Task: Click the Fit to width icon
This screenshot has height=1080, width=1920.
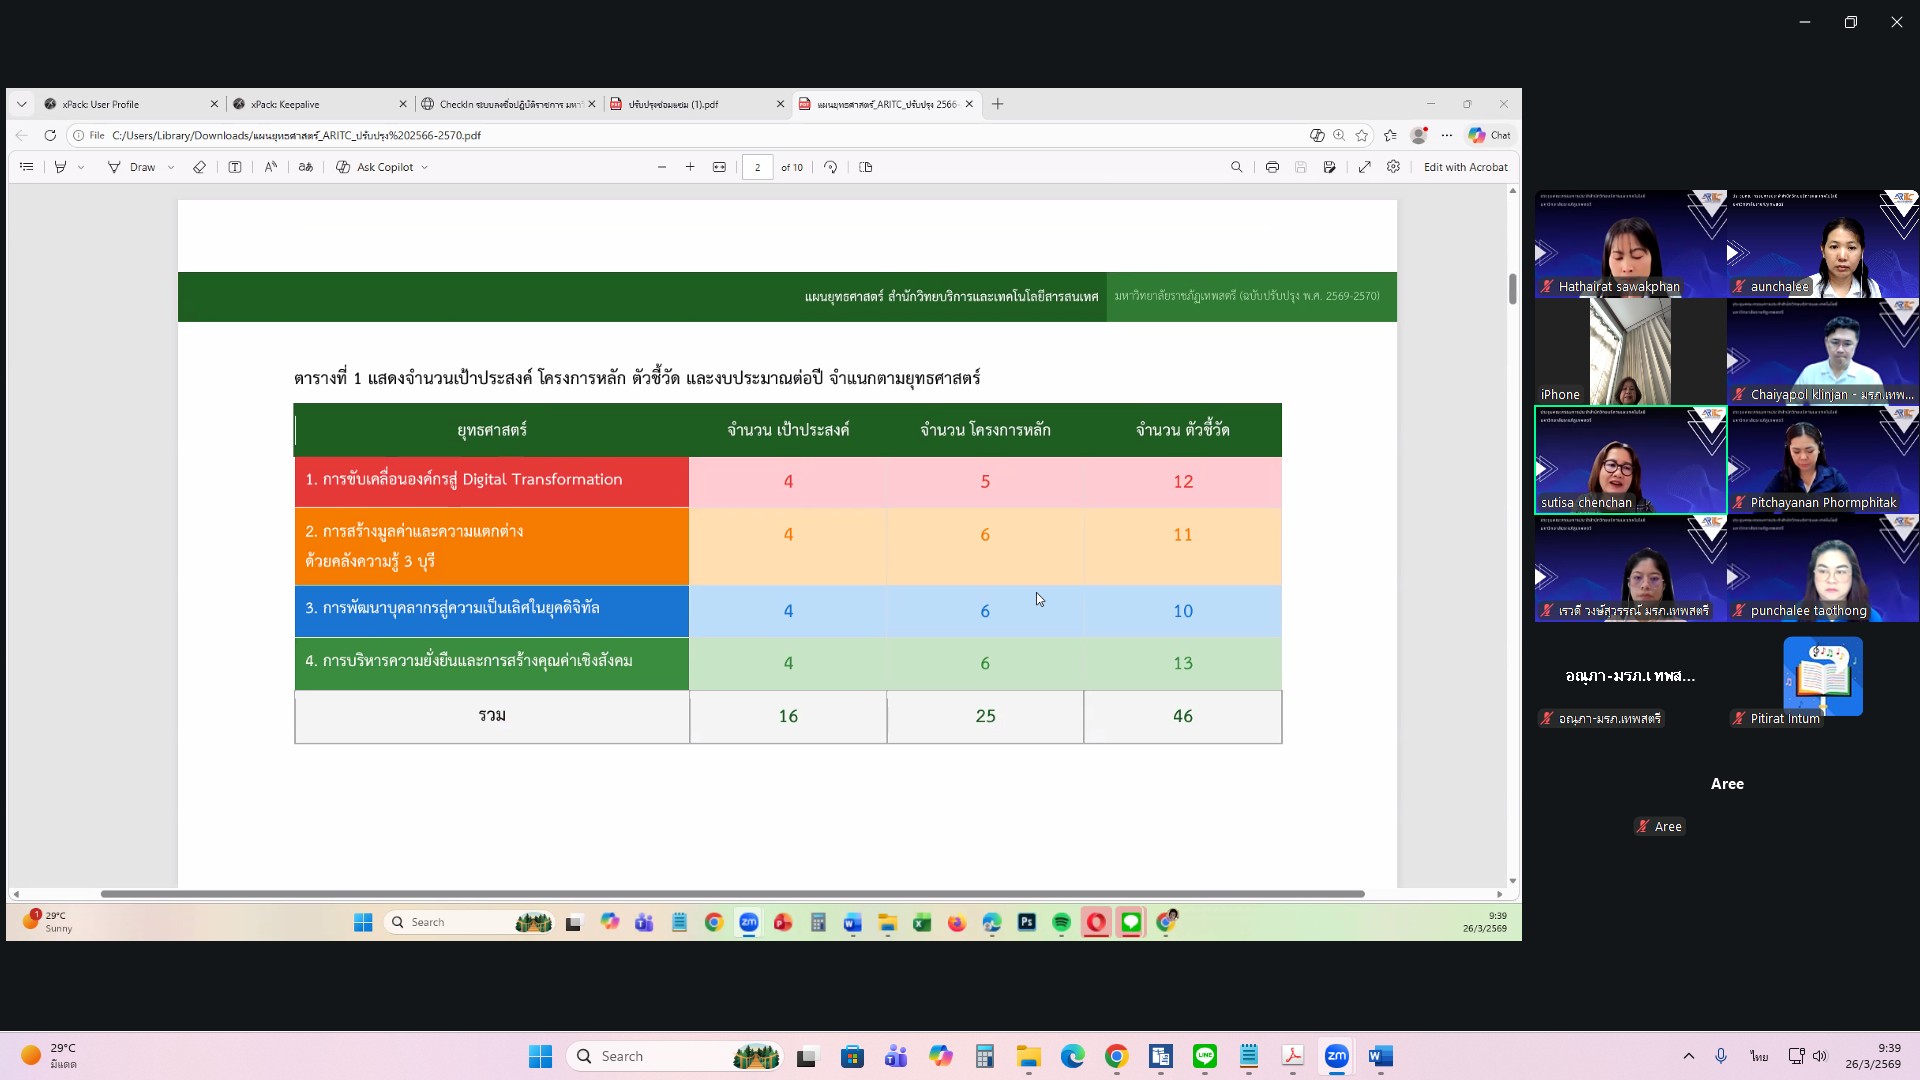Action: click(719, 167)
